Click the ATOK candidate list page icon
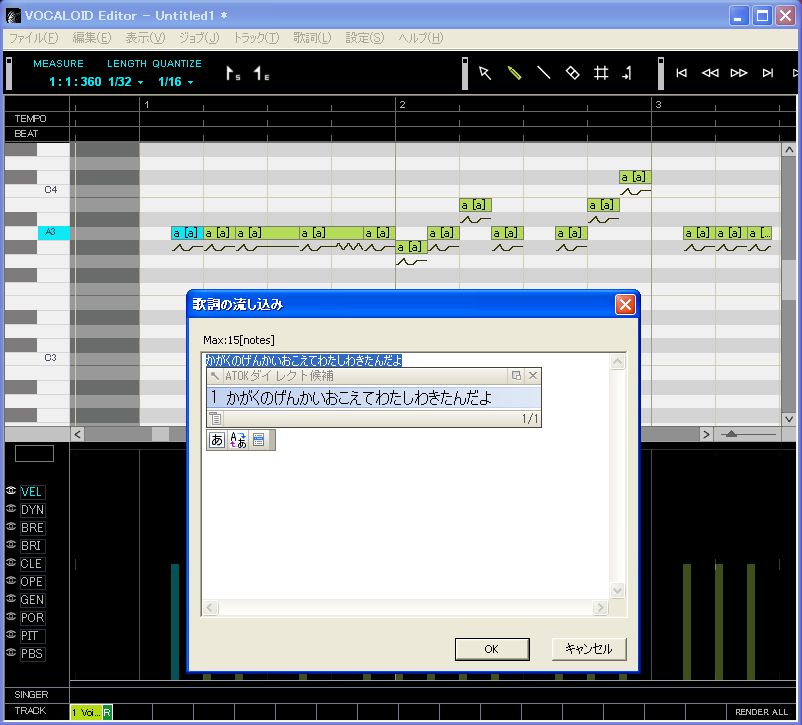The image size is (802, 725). point(215,419)
